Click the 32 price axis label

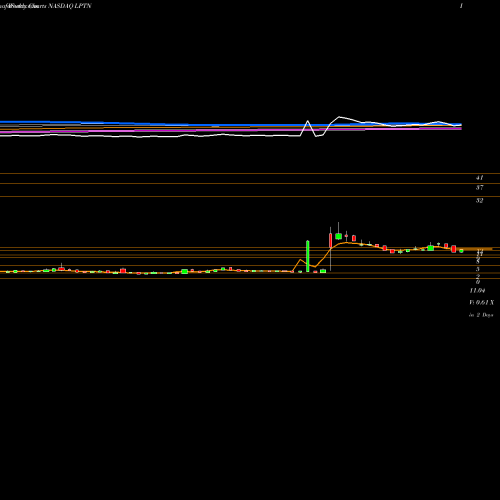tap(479, 201)
